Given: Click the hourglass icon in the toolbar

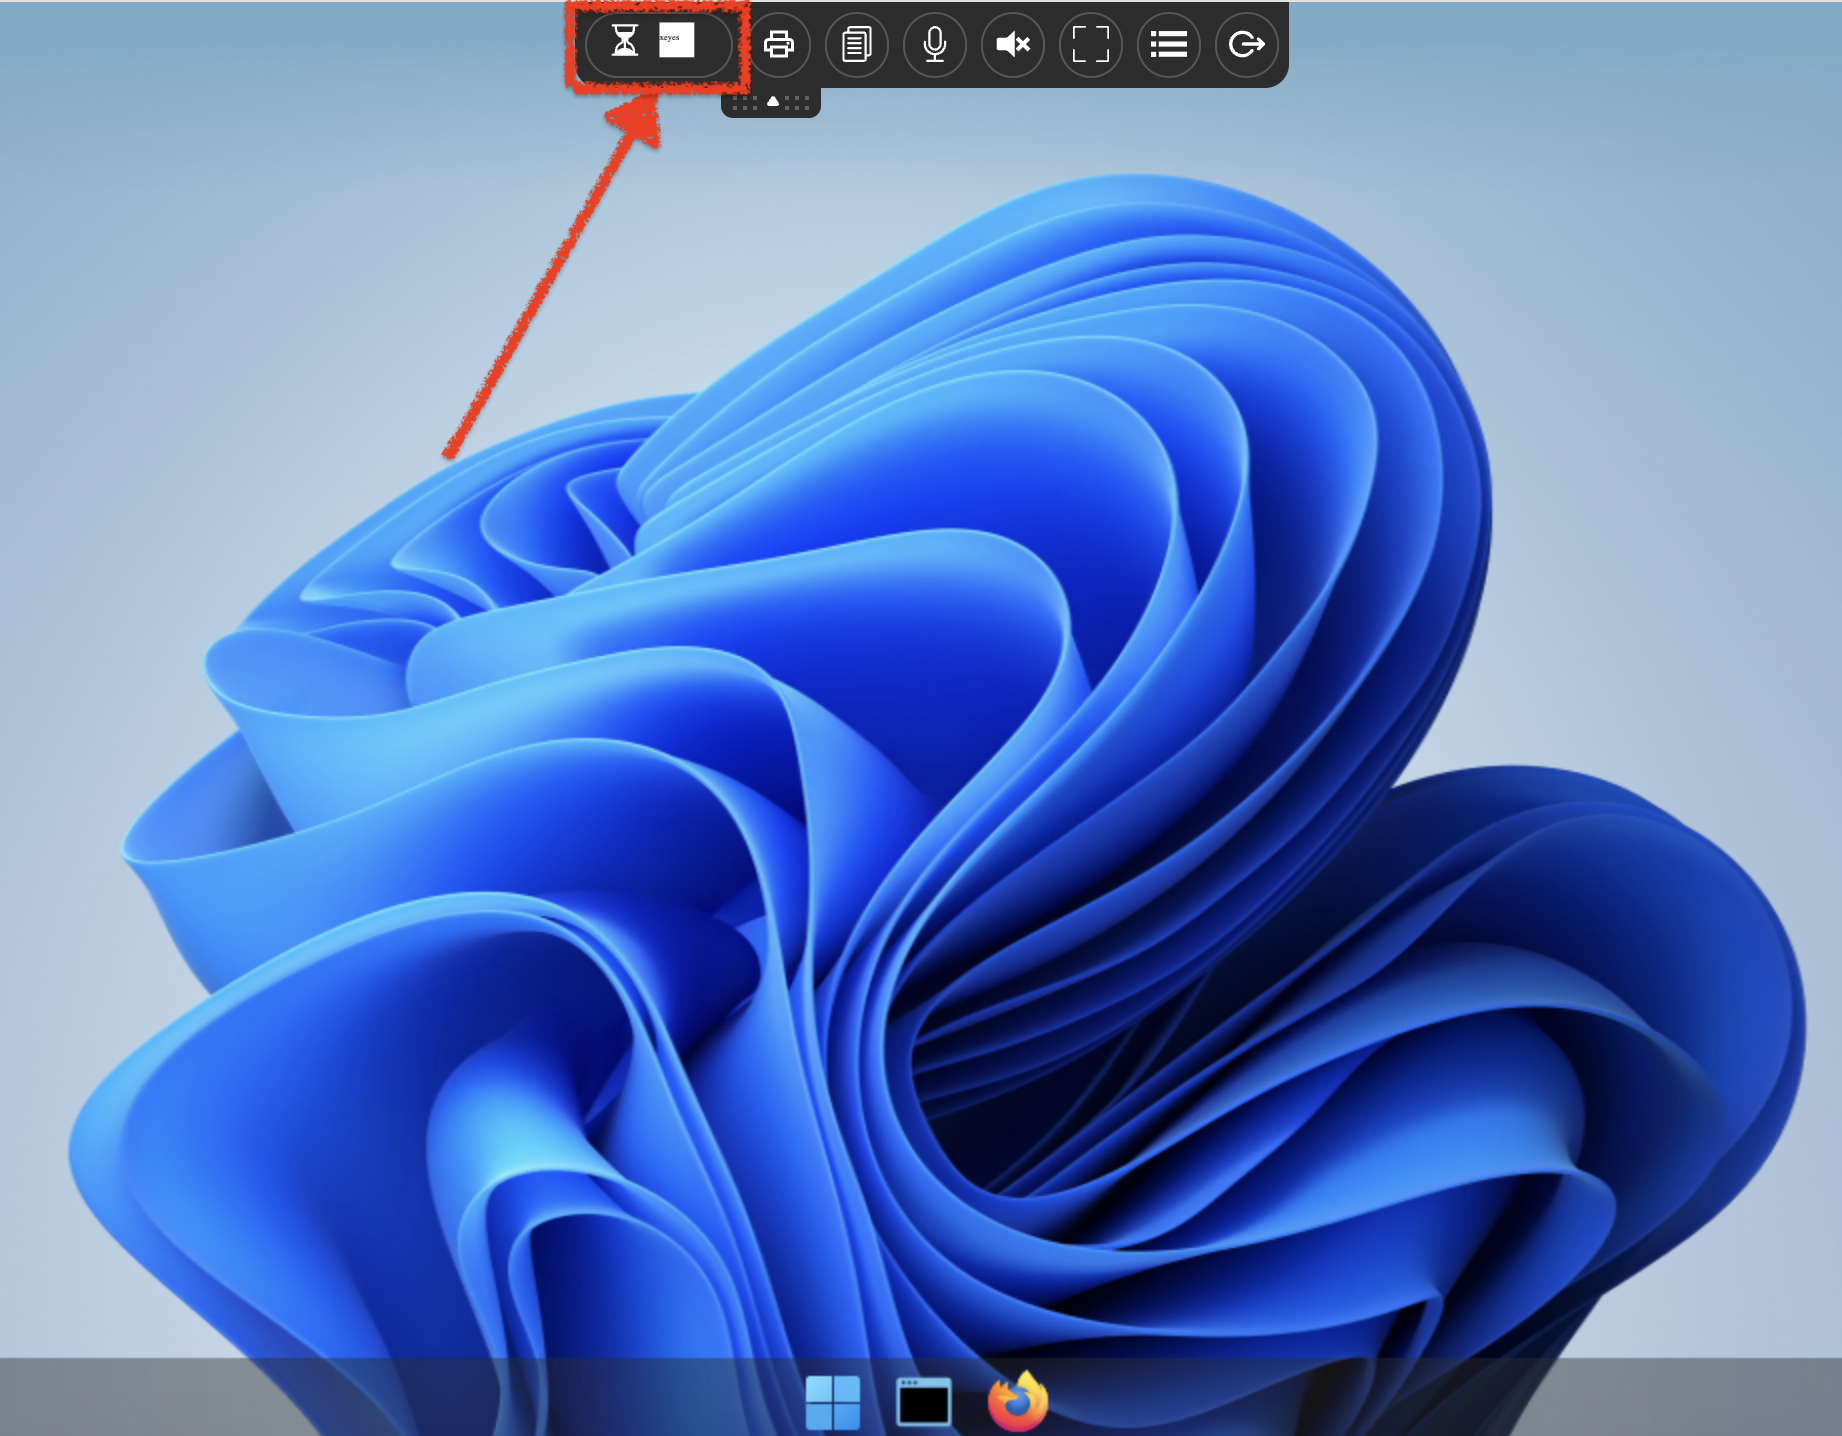Looking at the screenshot, I should point(625,41).
